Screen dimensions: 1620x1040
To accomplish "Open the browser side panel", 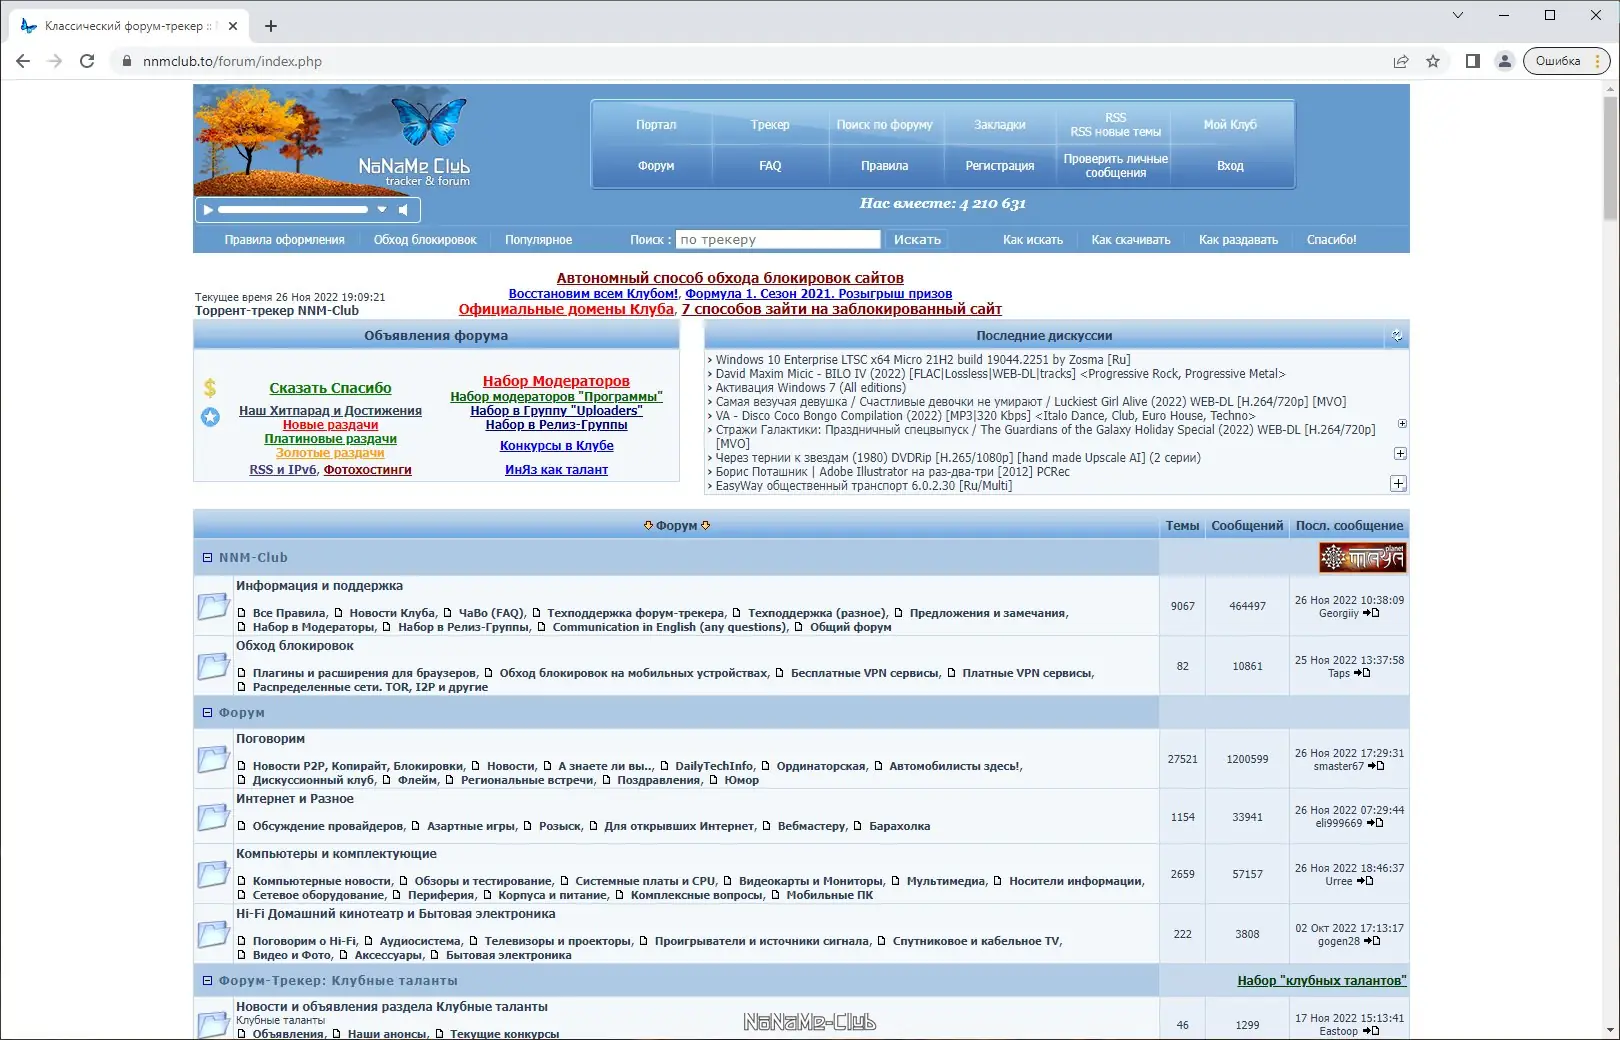I will [x=1472, y=61].
